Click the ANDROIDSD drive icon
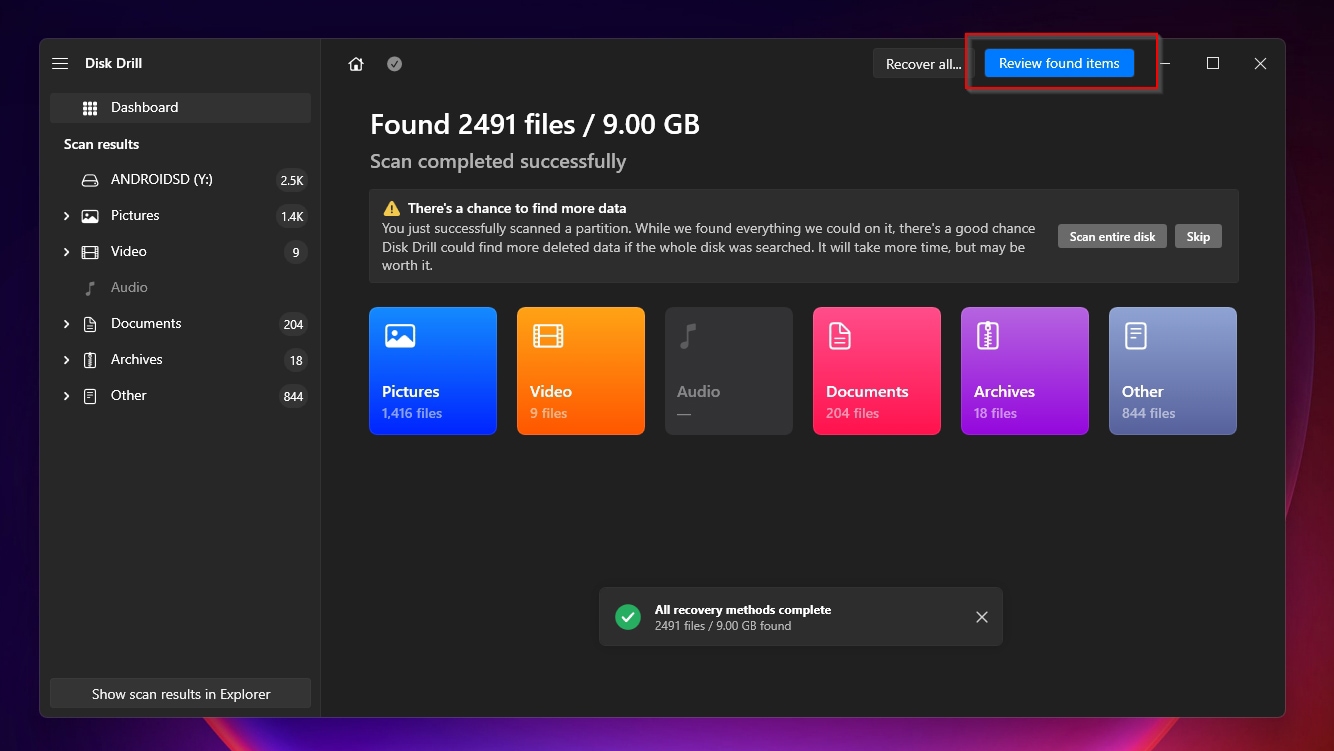Screen dimensions: 1334x751 coord(90,180)
